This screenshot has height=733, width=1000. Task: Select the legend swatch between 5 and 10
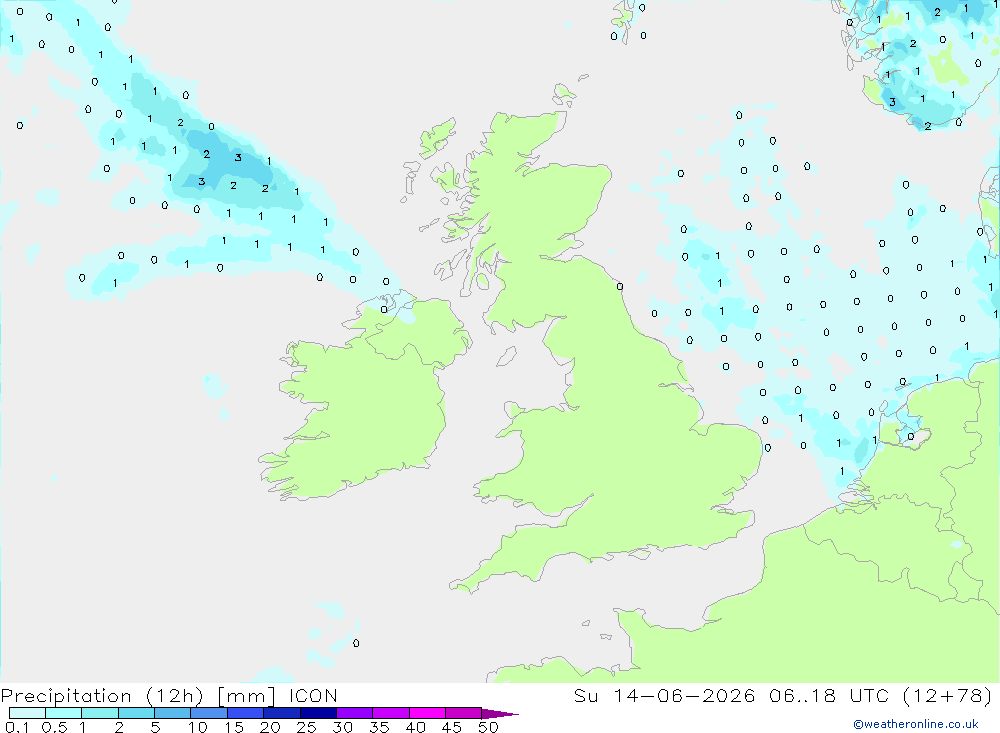click(173, 713)
